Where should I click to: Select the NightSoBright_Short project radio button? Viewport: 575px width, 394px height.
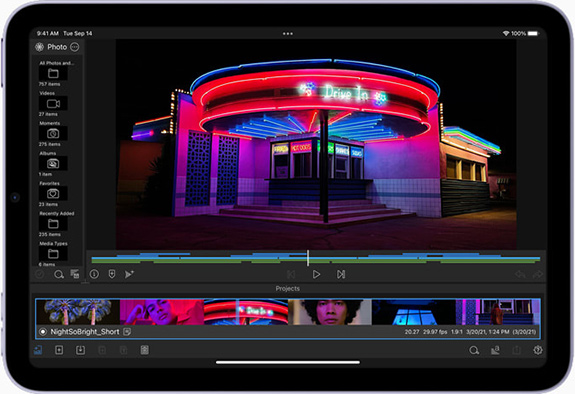point(43,332)
